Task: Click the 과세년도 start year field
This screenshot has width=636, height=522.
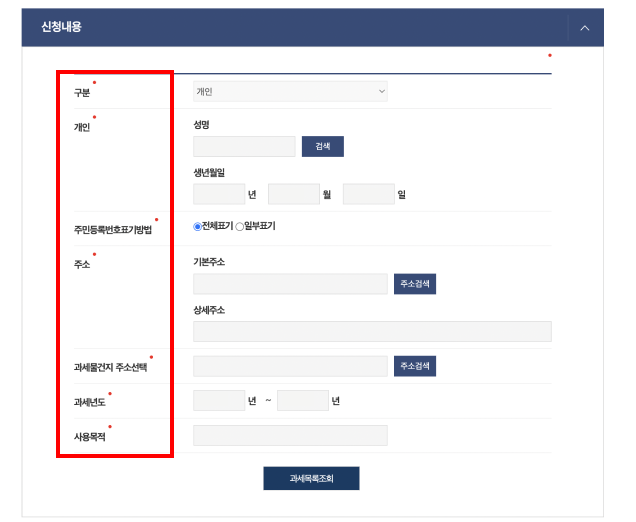Action: tap(219, 400)
